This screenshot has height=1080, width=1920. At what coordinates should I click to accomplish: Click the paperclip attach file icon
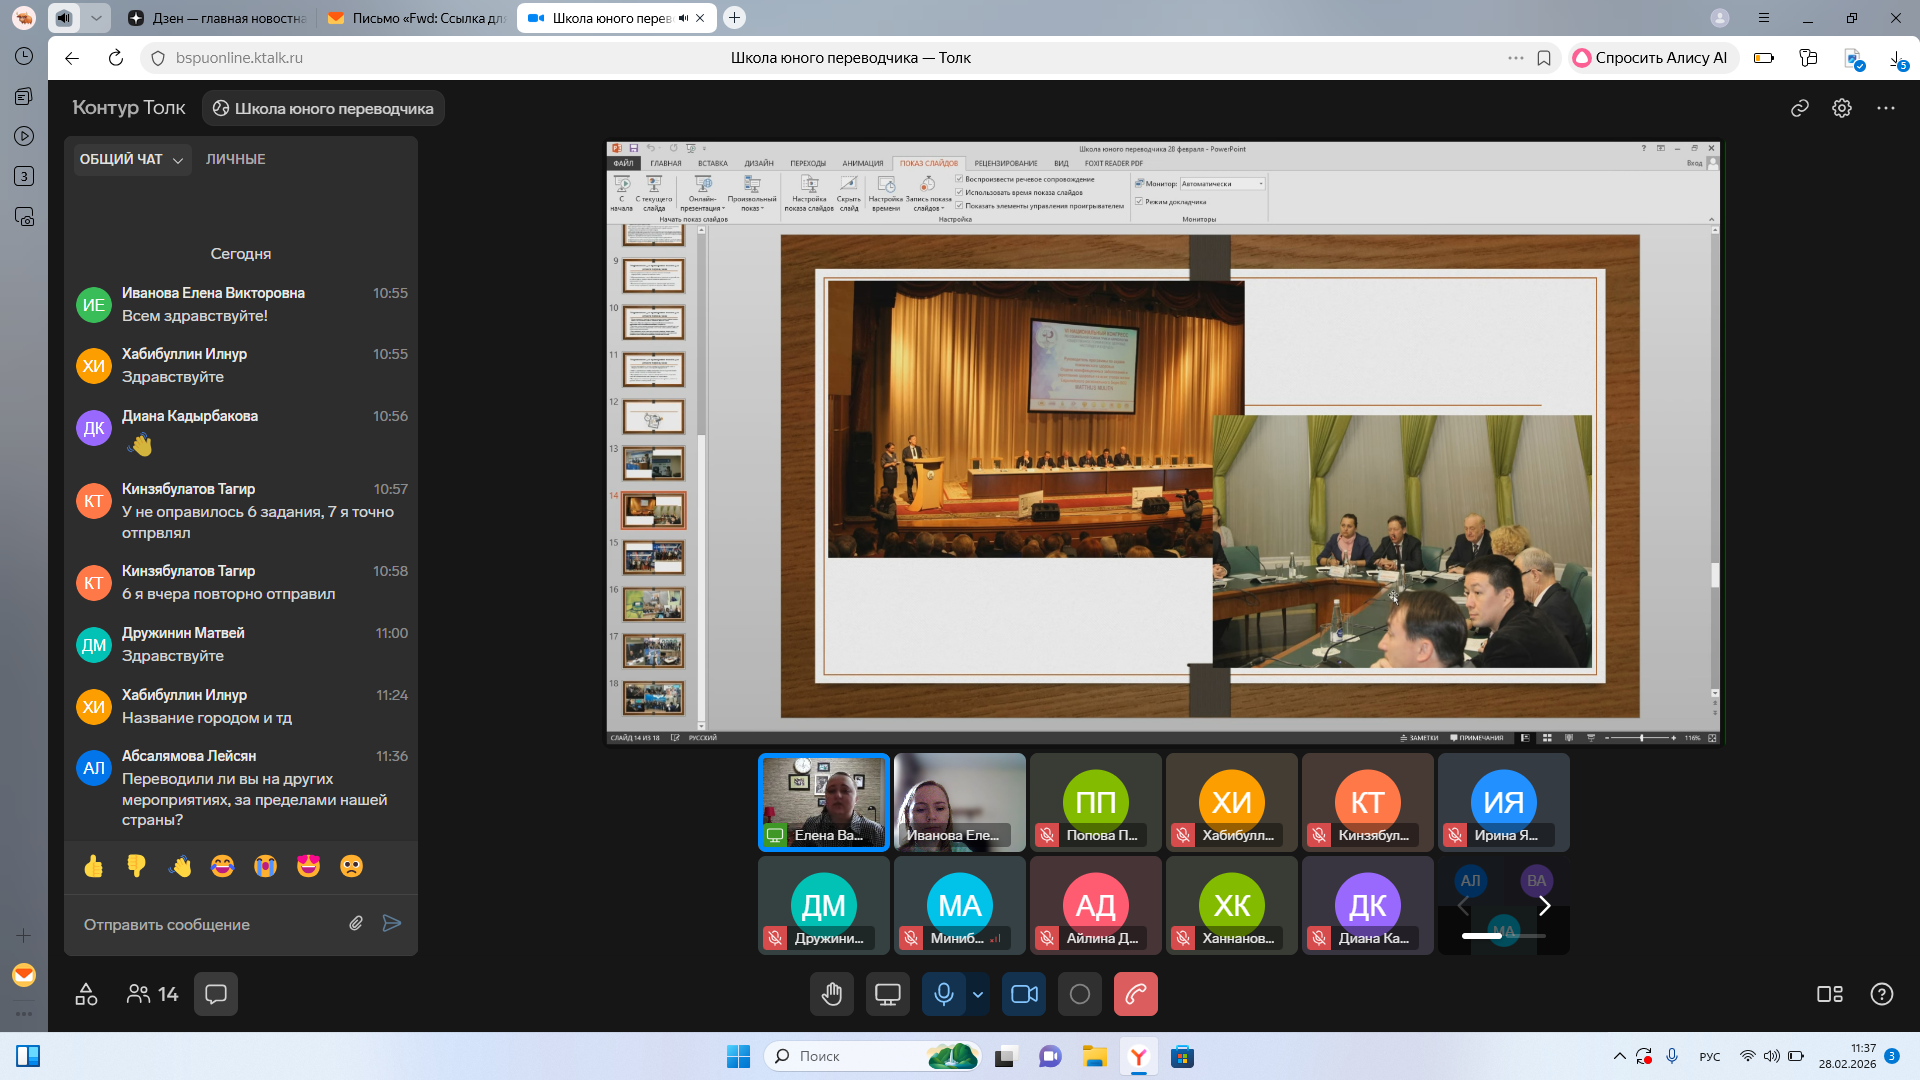(x=356, y=923)
